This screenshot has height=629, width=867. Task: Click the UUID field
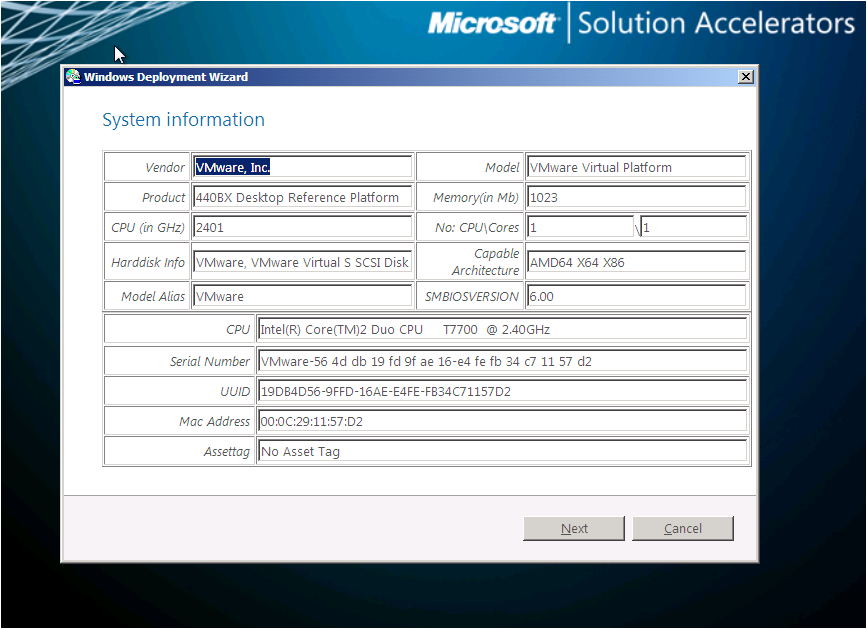(502, 391)
